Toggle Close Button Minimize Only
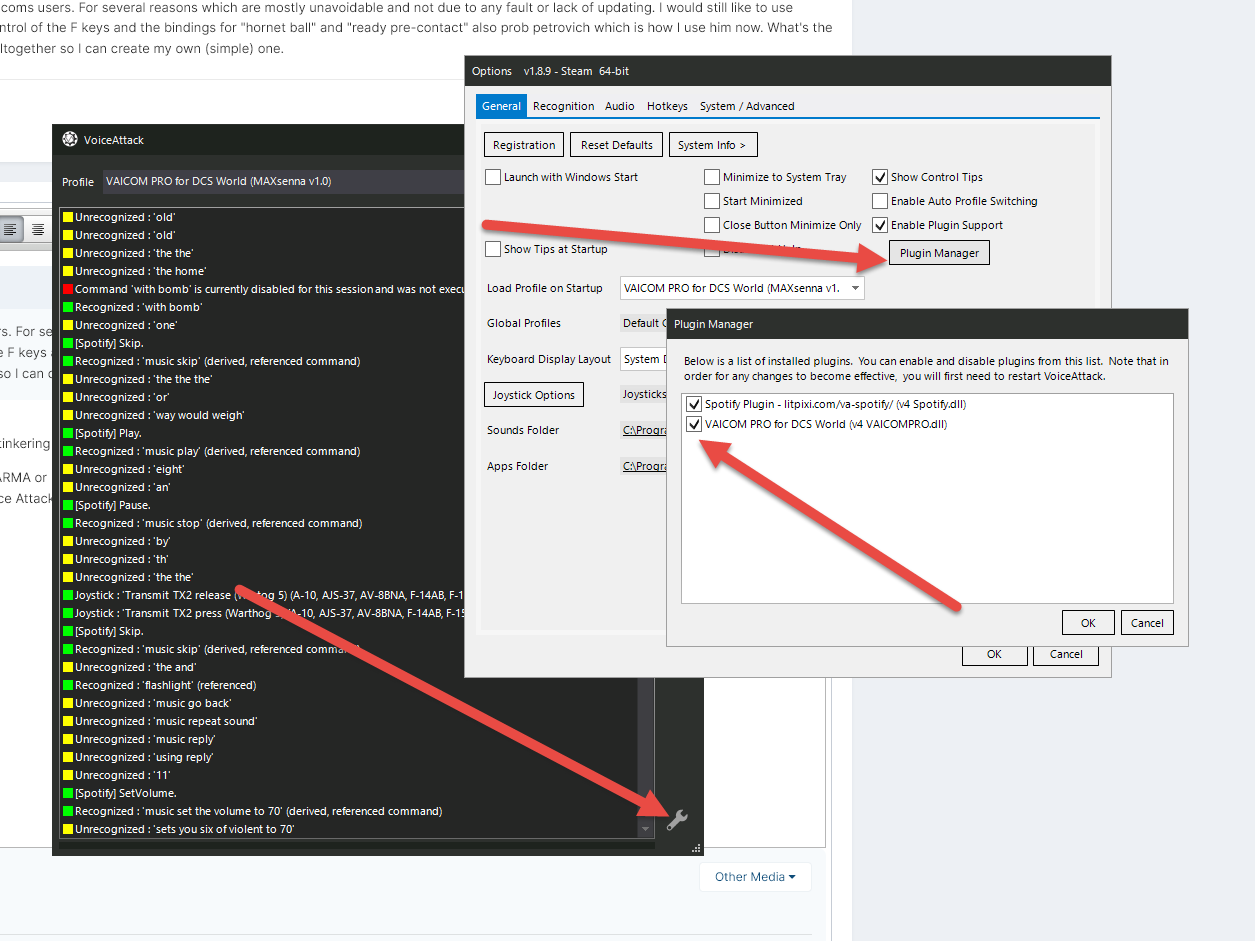 pyautogui.click(x=712, y=225)
